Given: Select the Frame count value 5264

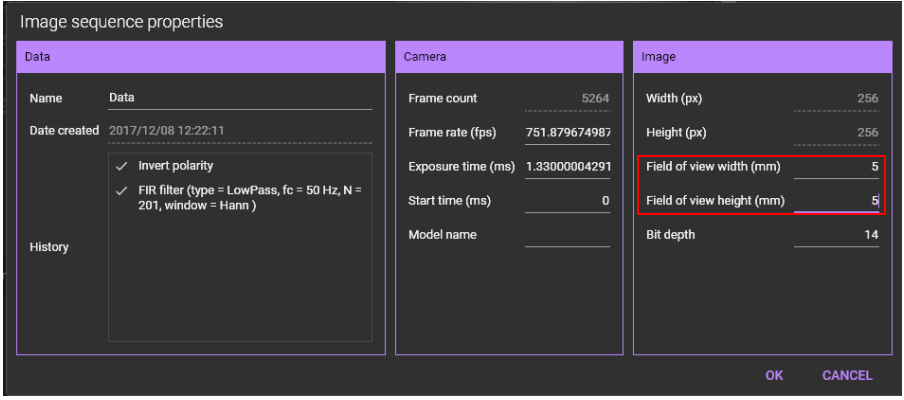Looking at the screenshot, I should tap(567, 98).
